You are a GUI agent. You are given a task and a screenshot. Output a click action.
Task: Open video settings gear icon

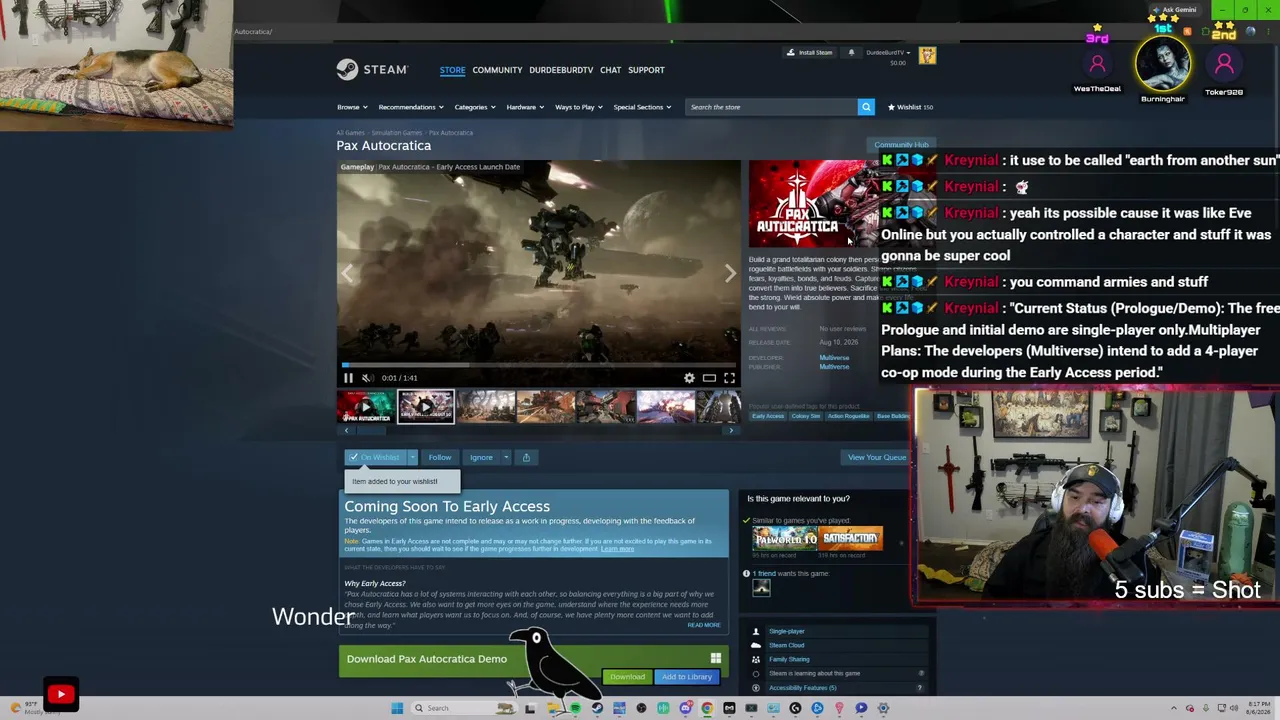[689, 378]
